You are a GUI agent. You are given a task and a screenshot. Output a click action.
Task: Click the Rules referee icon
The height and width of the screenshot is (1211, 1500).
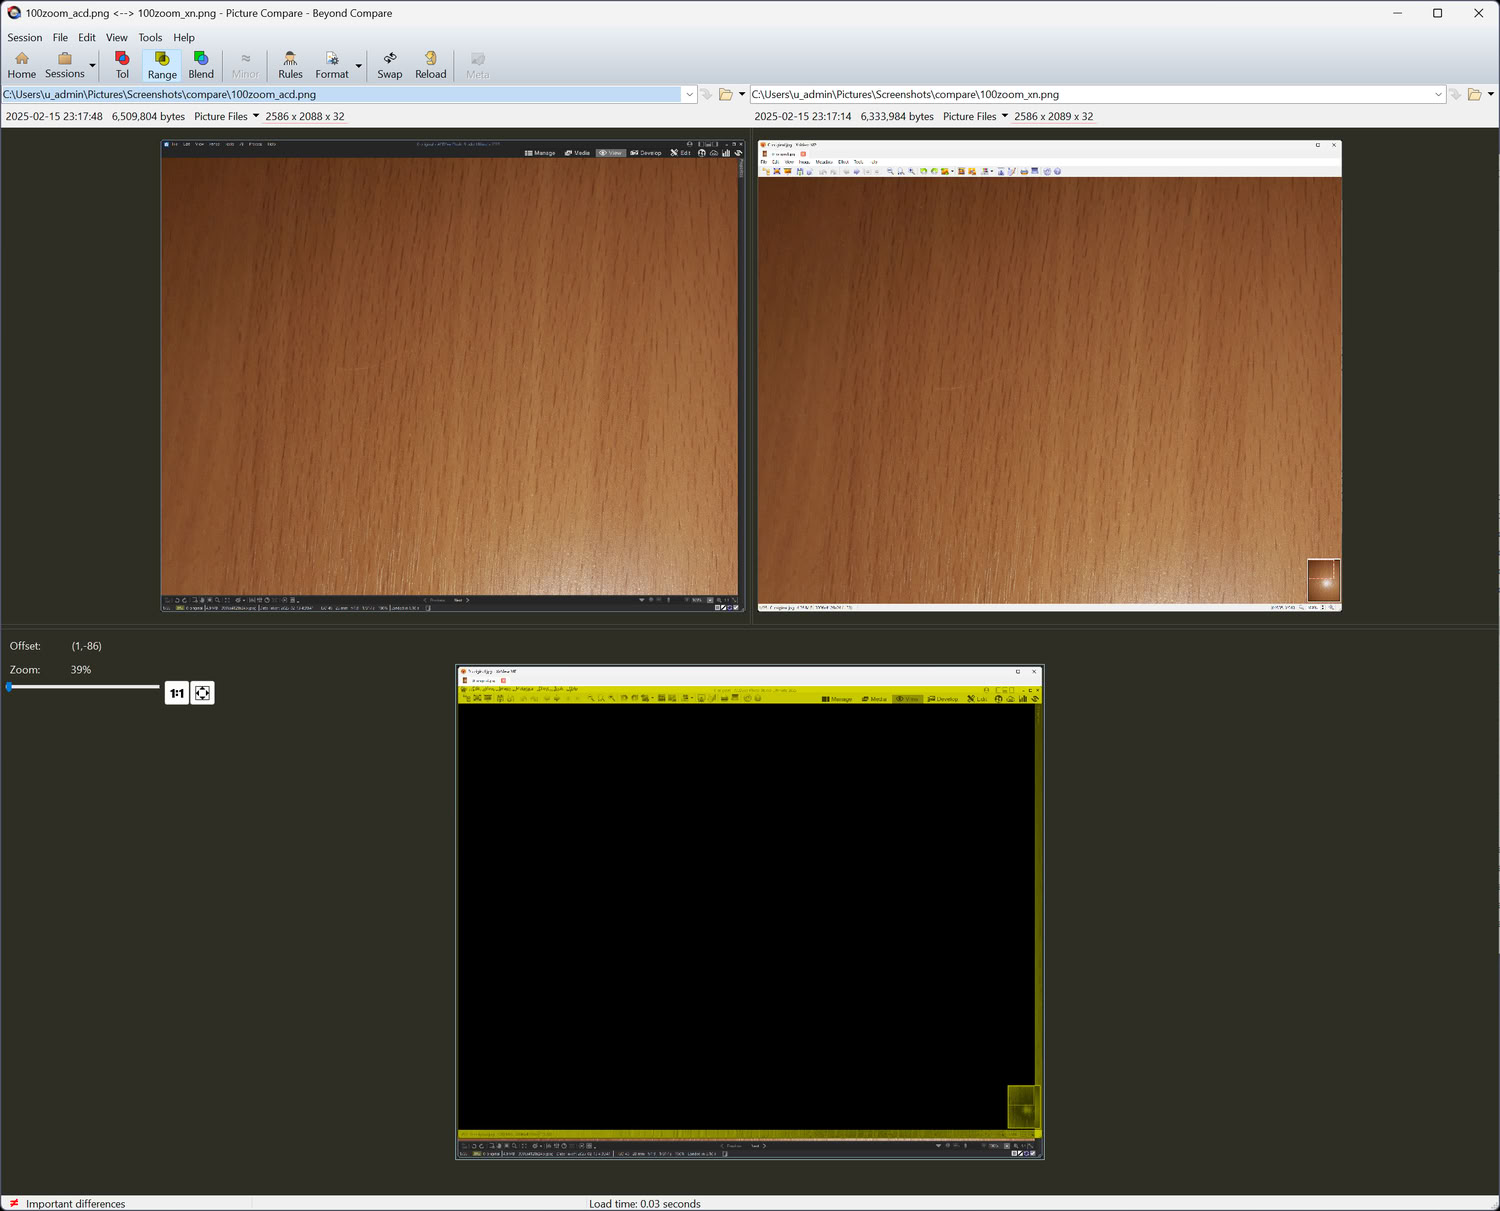[x=290, y=65]
